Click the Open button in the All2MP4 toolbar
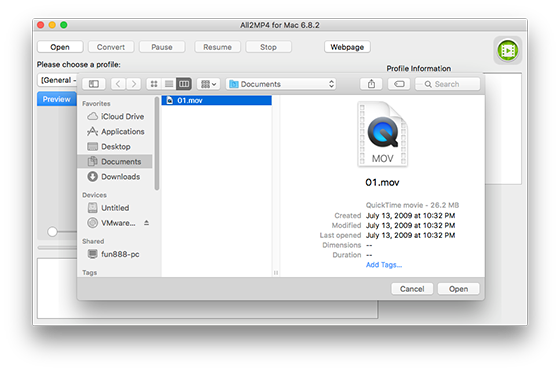This screenshot has height=372, width=560. click(60, 47)
